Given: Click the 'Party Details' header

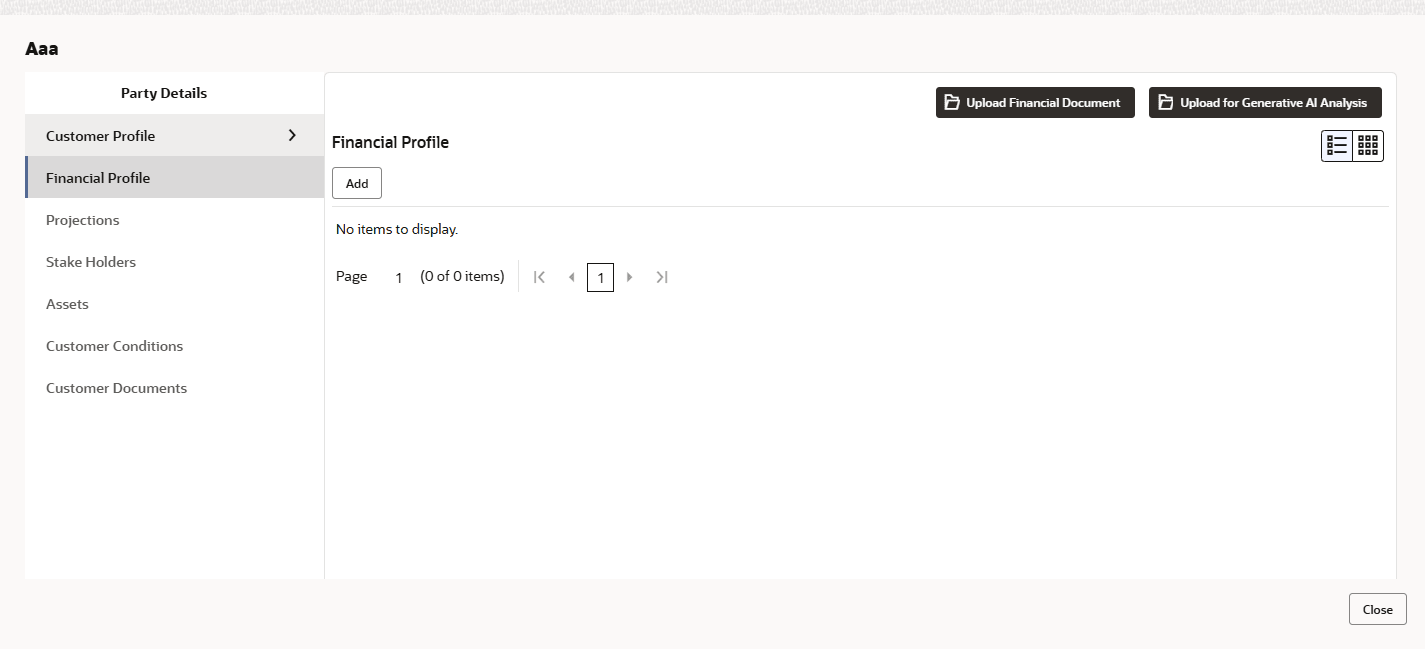Looking at the screenshot, I should tap(164, 93).
